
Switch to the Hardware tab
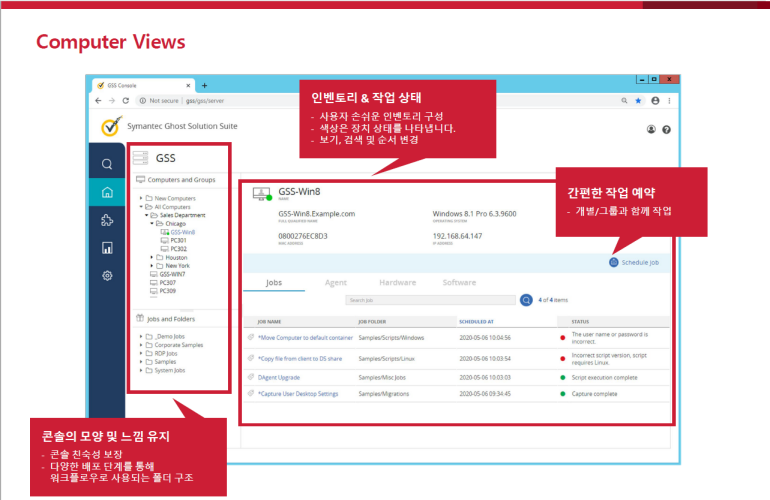pos(397,283)
